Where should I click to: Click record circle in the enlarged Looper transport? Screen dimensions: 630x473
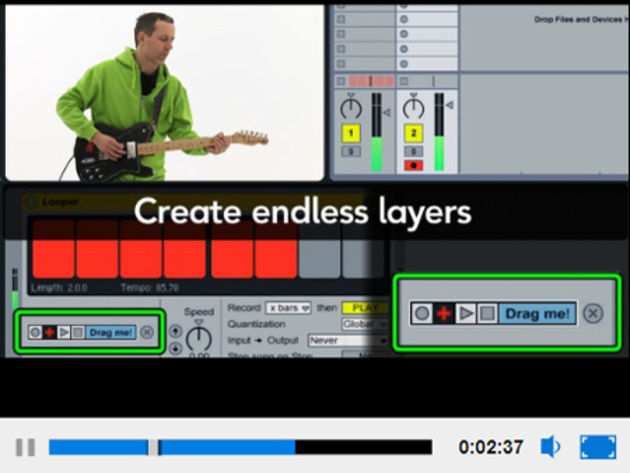(422, 313)
